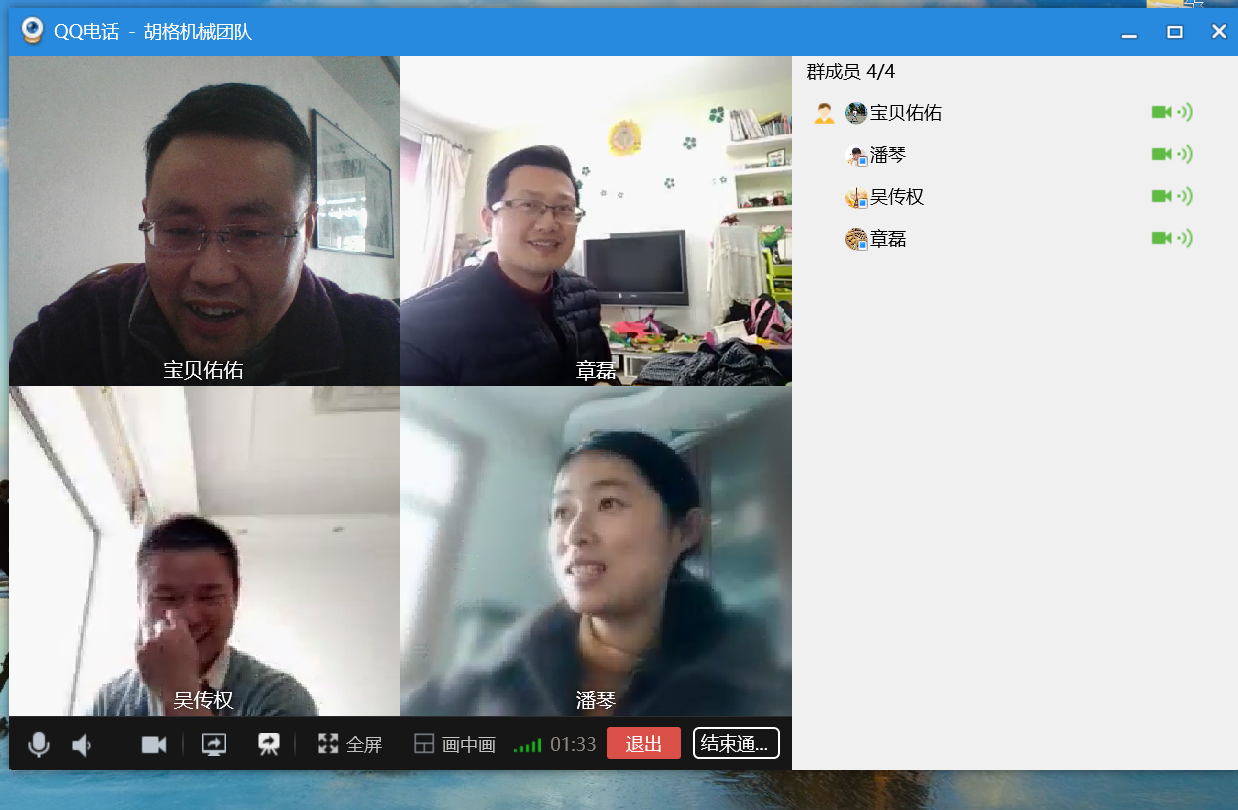1238x810 pixels.
Task: Mute the microphone in the call toolbar
Action: coord(39,744)
